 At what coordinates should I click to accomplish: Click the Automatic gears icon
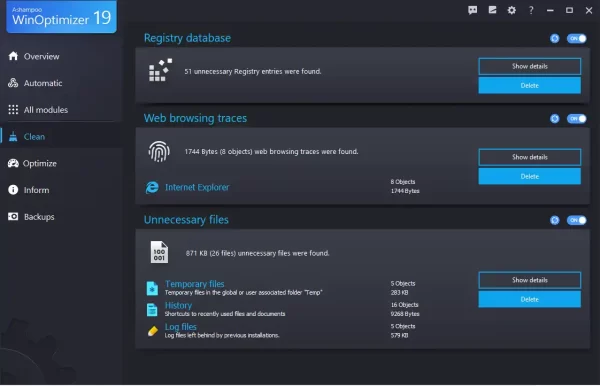click(x=13, y=83)
